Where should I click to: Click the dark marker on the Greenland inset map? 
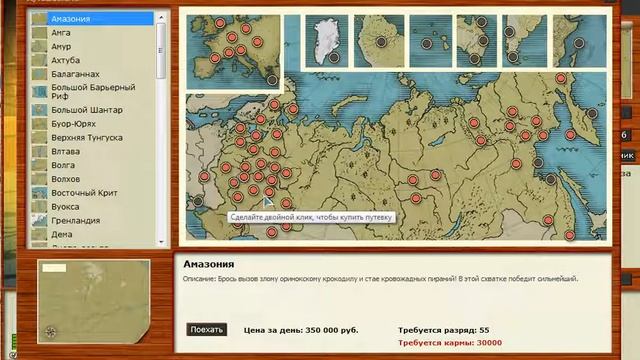pos(334,58)
